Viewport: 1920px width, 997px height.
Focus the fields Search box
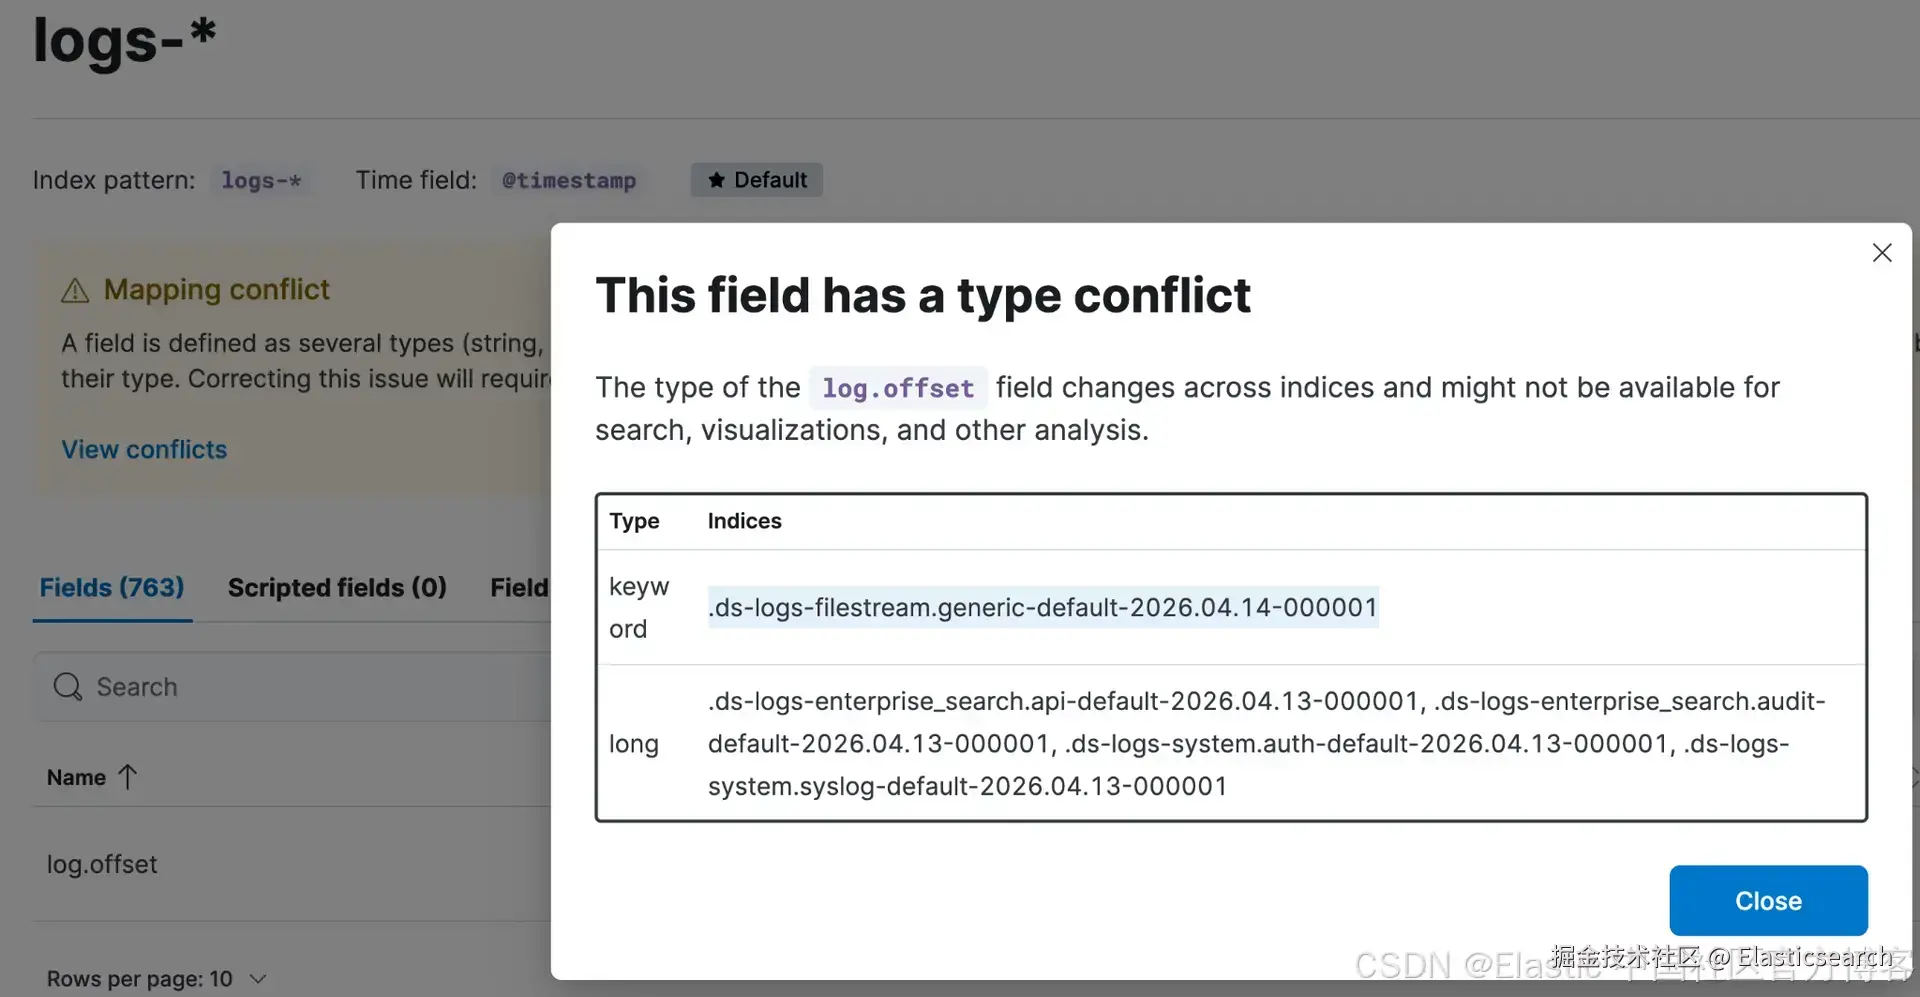(x=300, y=687)
